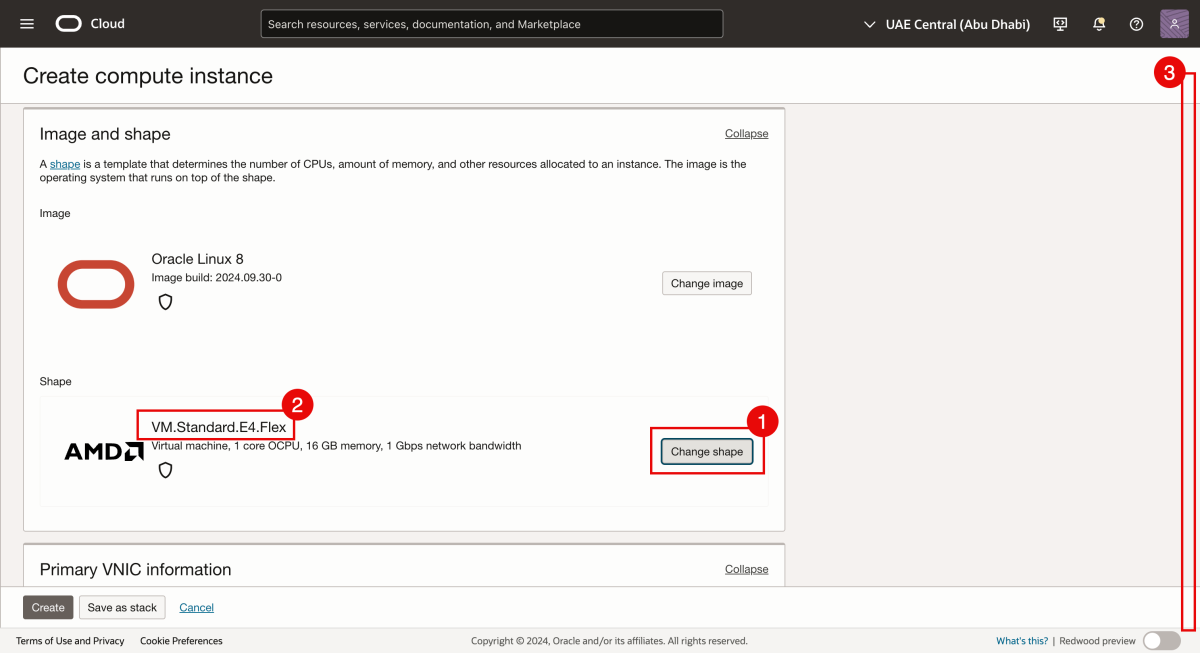Viewport: 1200px width, 653px height.
Task: Cancel the instance creation
Action: 196,606
